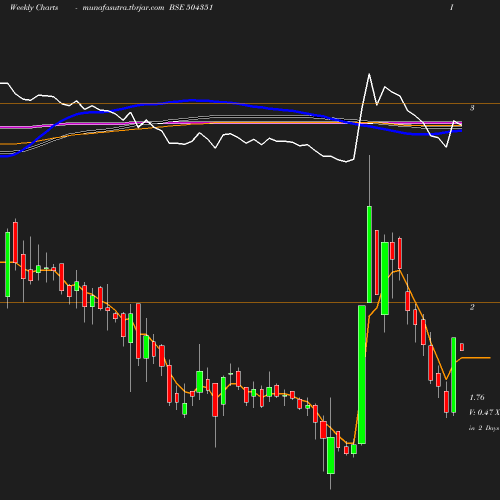Screen dimensions: 500x500
Task: Click the tallest green candlestick with long upper wick
Action: [369, 254]
